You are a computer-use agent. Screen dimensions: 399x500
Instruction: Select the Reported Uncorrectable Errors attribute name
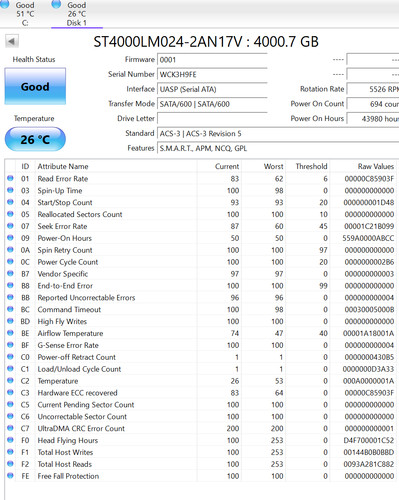click(86, 298)
